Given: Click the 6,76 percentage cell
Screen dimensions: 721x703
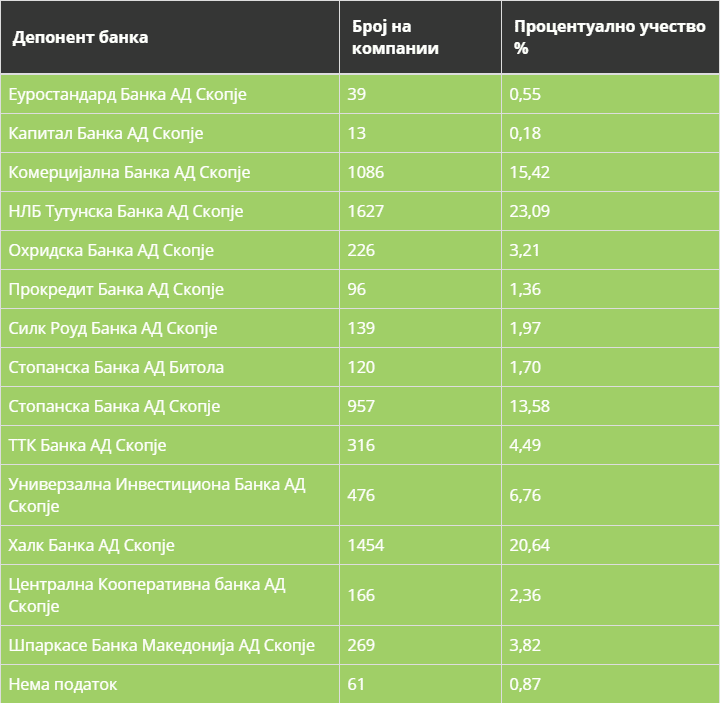Looking at the screenshot, I should tap(611, 495).
